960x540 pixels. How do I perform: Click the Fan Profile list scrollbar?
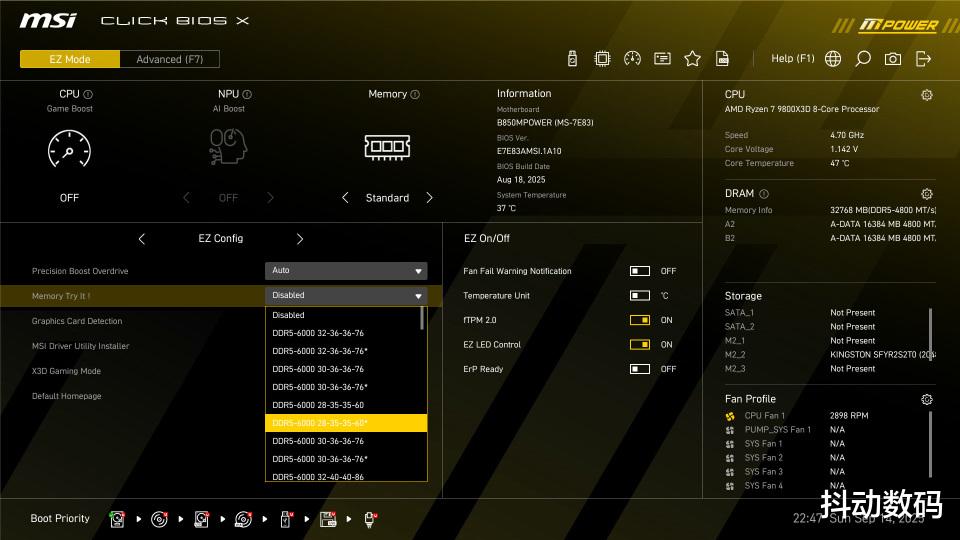point(931,444)
